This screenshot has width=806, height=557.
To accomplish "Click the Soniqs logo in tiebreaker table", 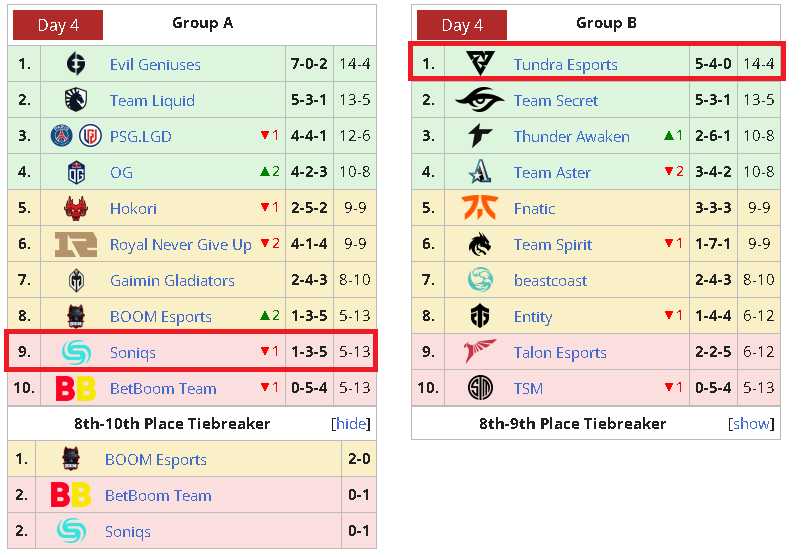I will 71,531.
